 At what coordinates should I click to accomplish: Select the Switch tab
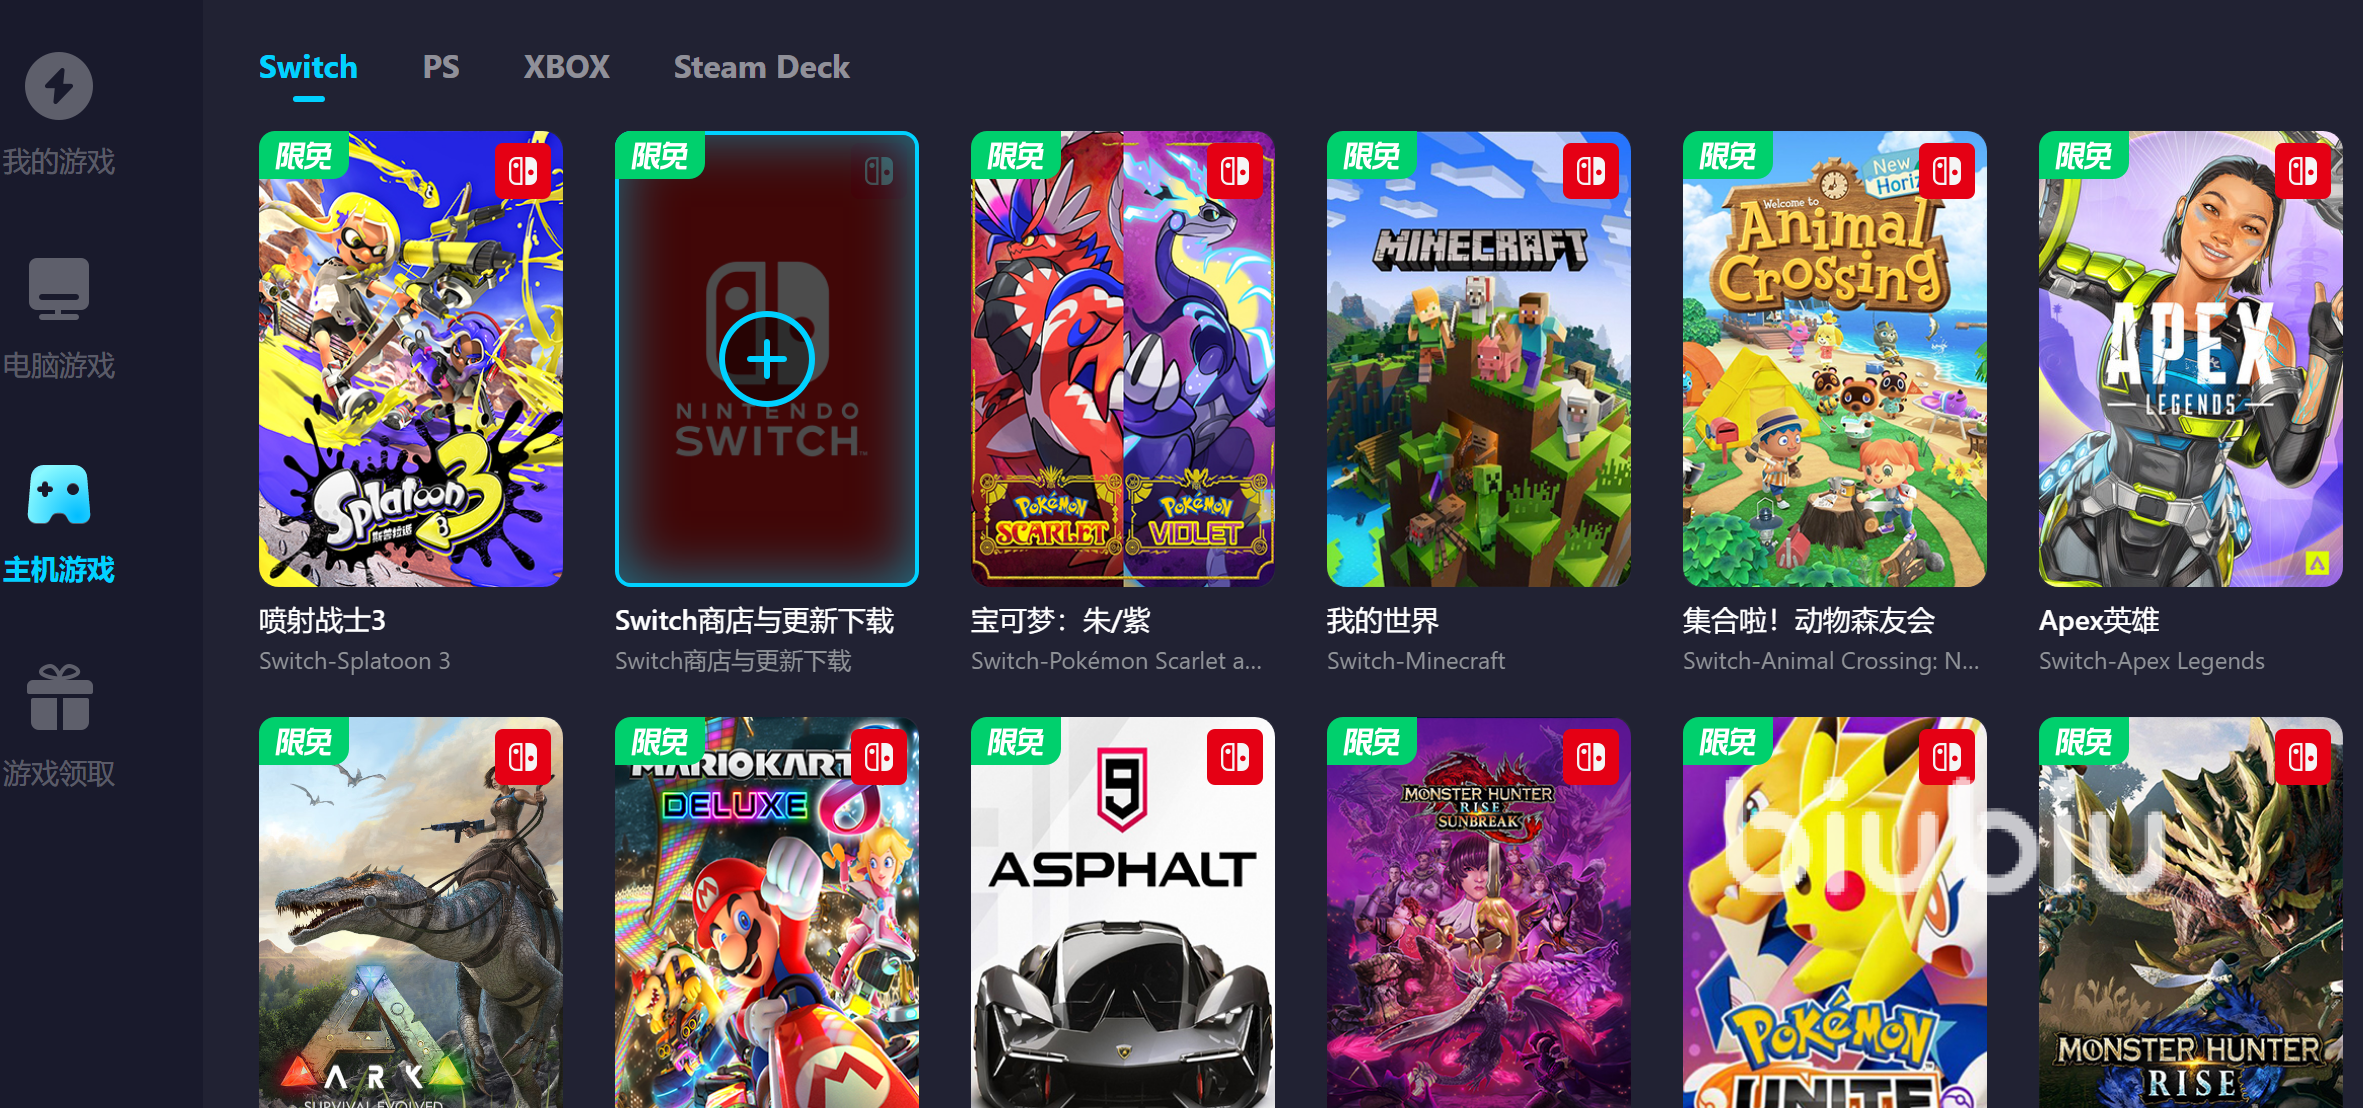tap(308, 67)
